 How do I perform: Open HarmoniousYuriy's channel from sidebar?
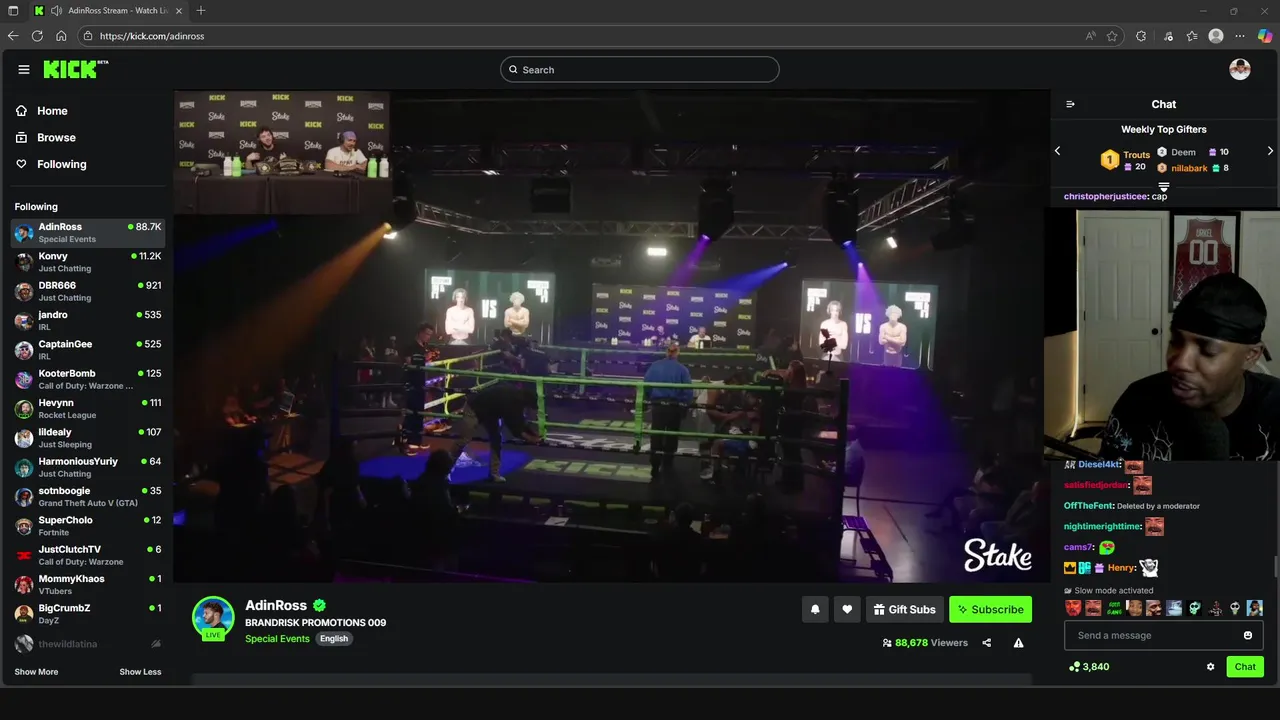(88, 467)
